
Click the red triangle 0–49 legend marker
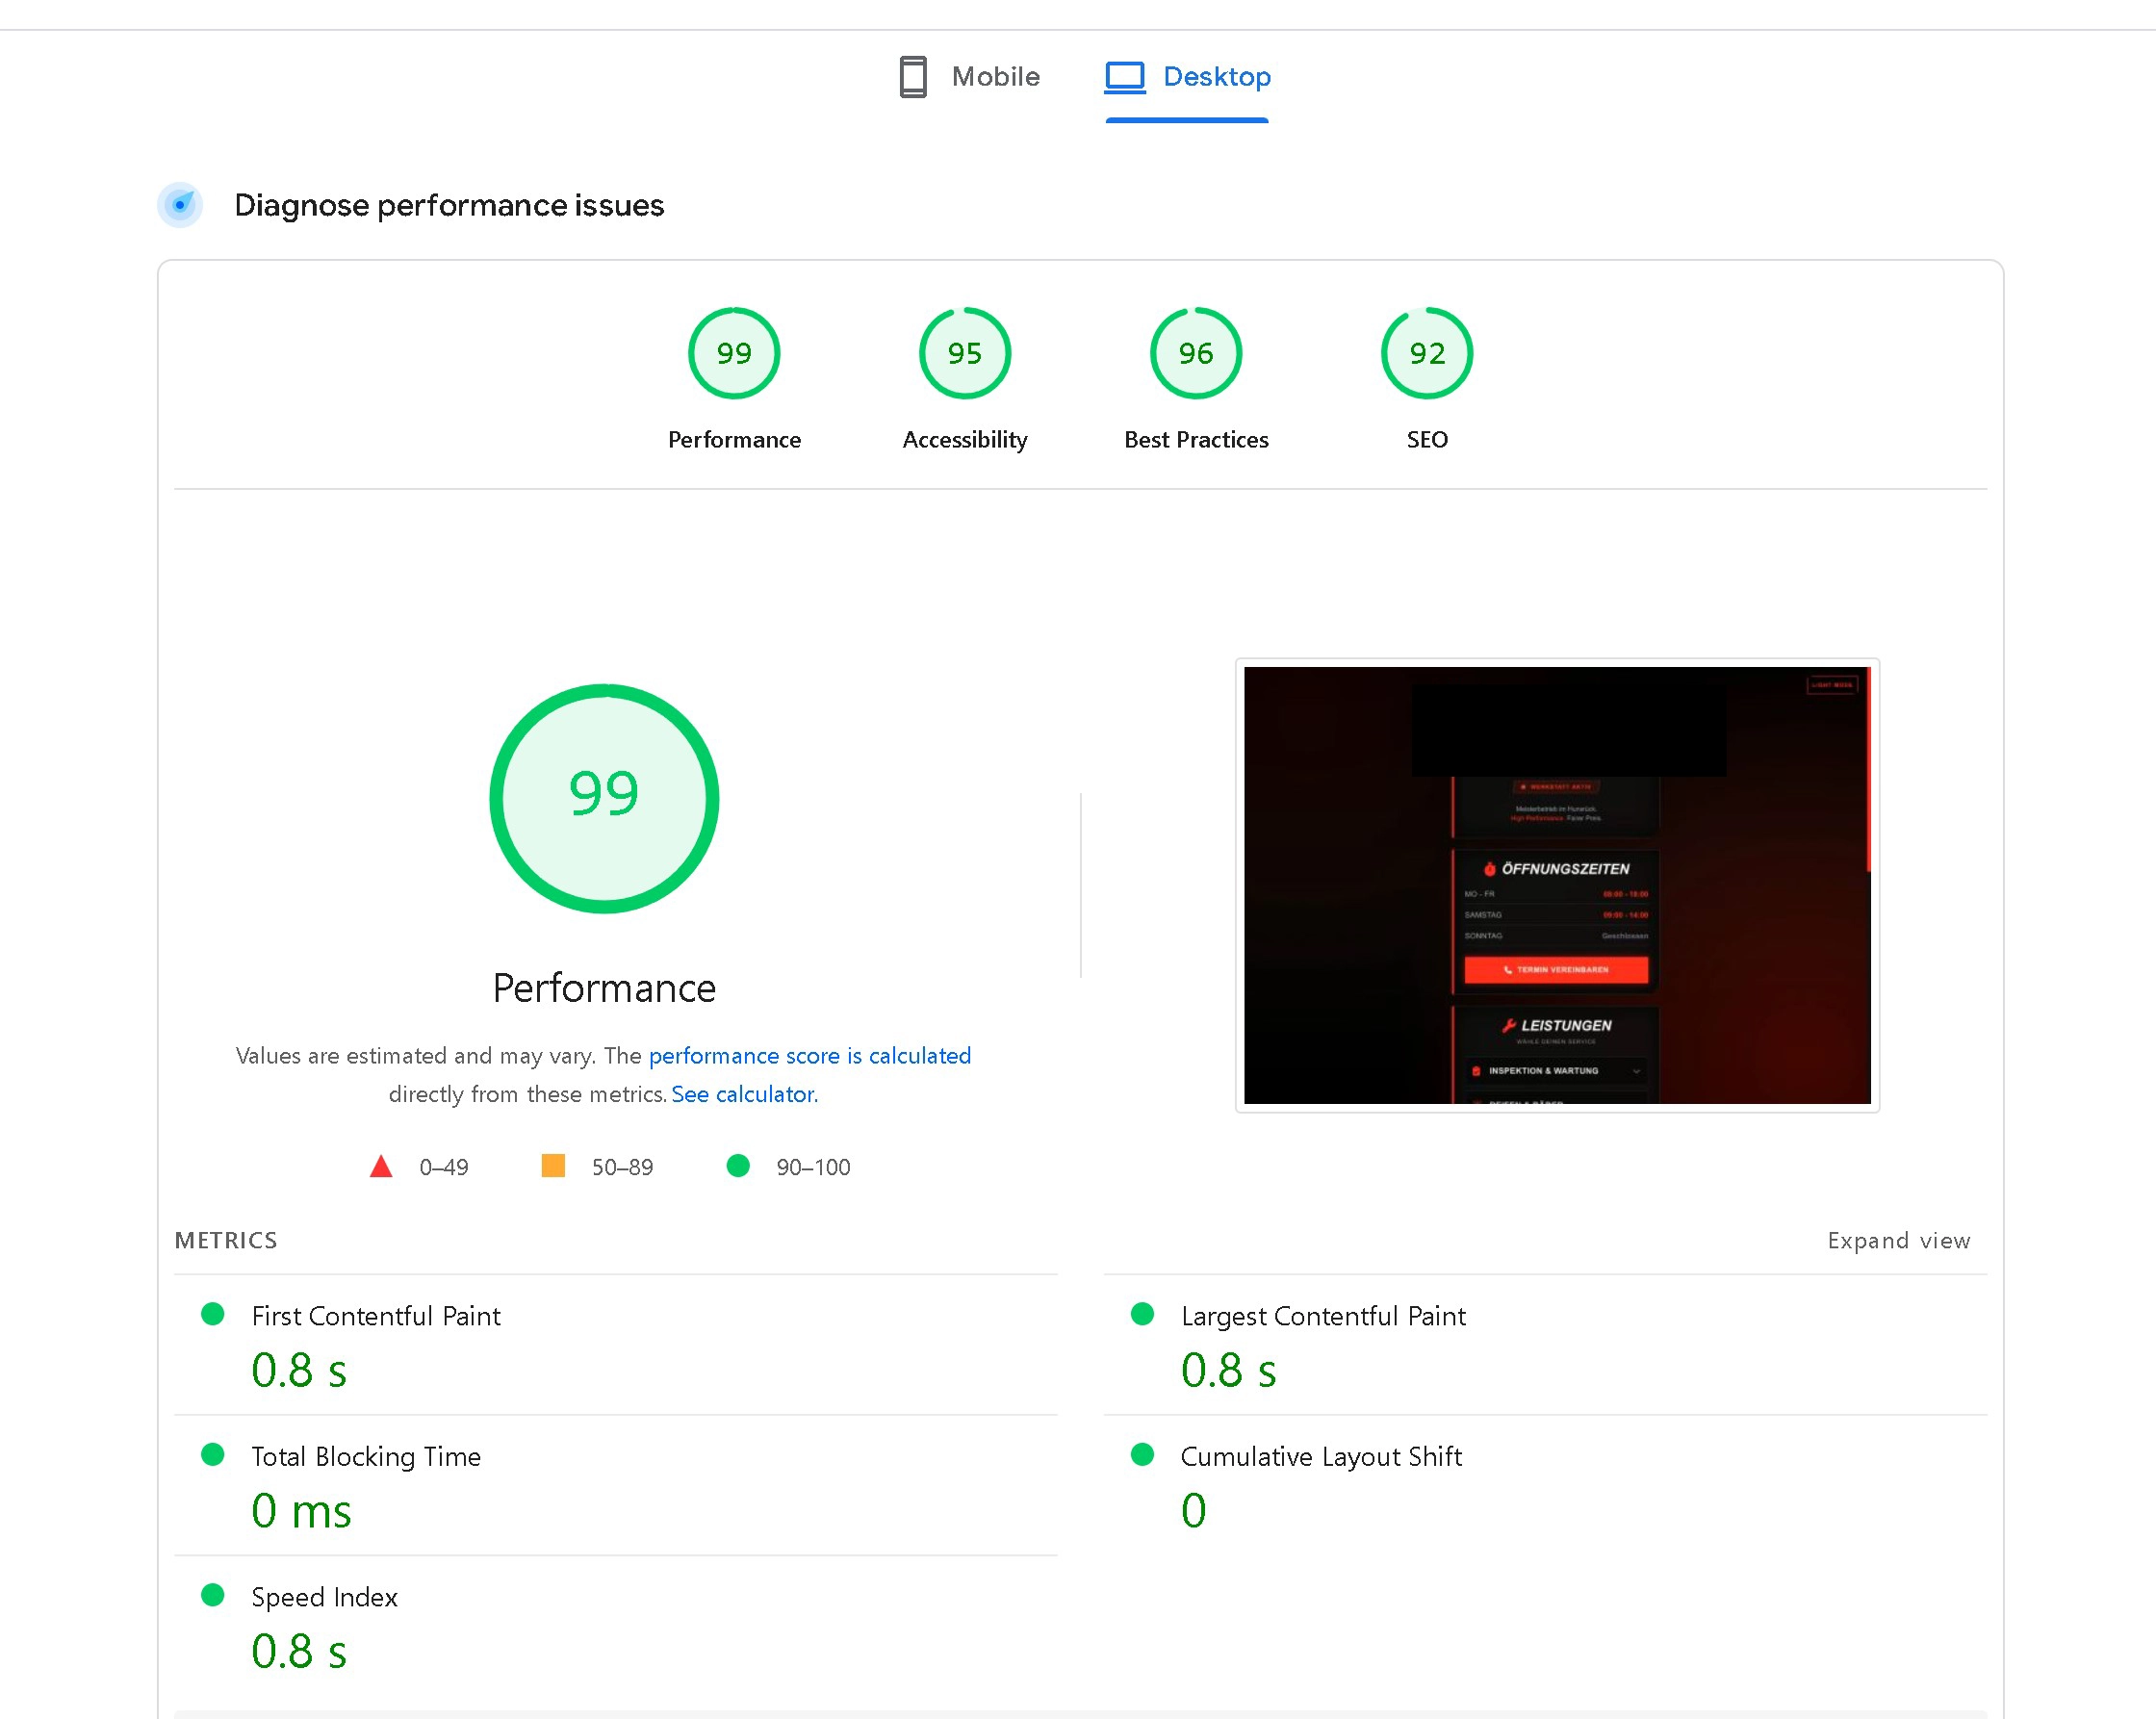click(381, 1166)
